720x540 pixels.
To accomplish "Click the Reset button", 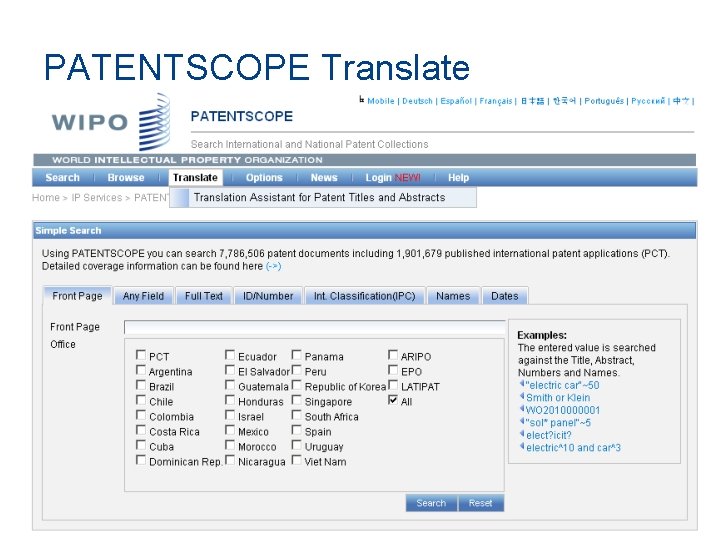I will click(480, 503).
